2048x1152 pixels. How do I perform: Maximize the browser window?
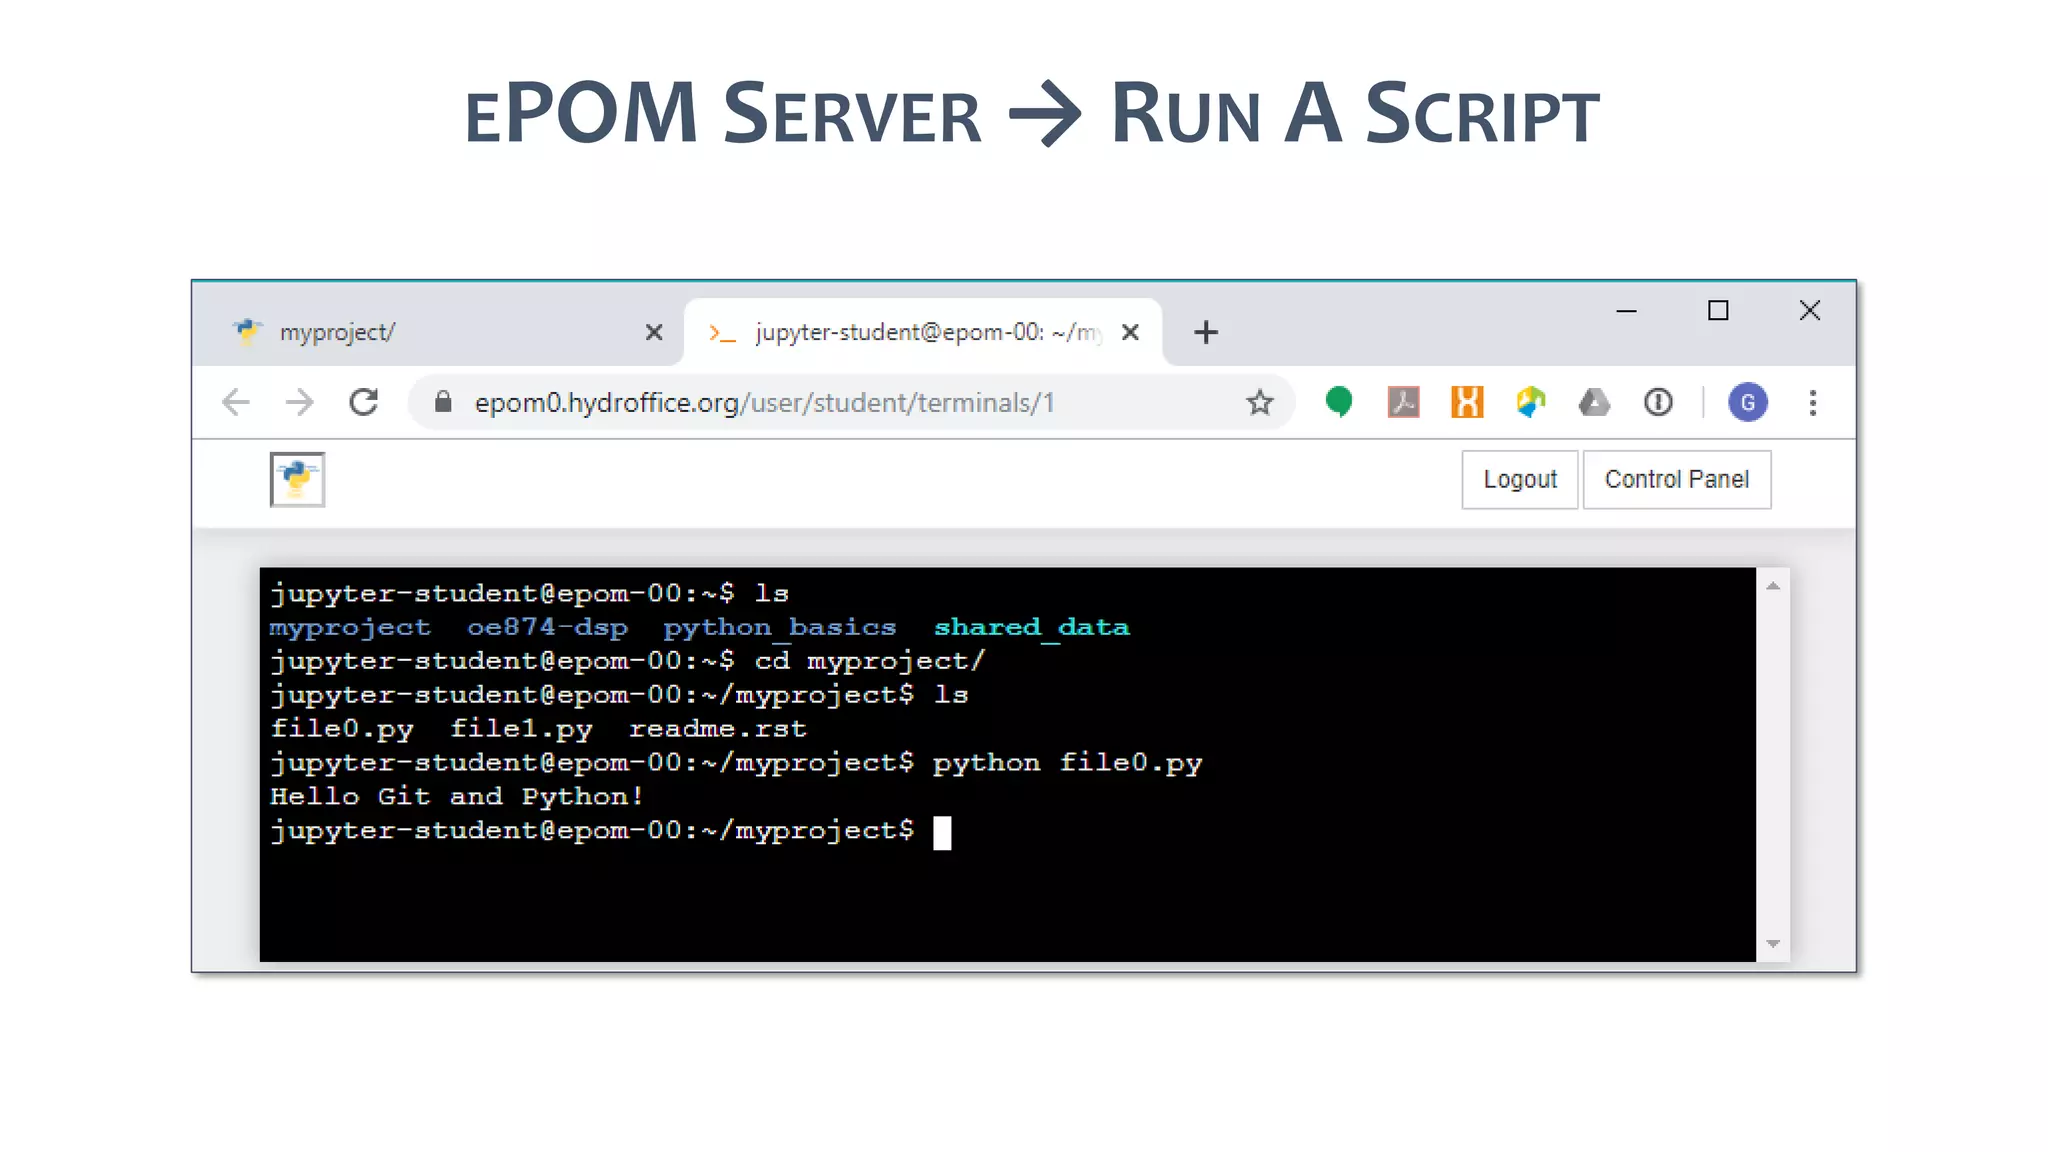tap(1718, 311)
